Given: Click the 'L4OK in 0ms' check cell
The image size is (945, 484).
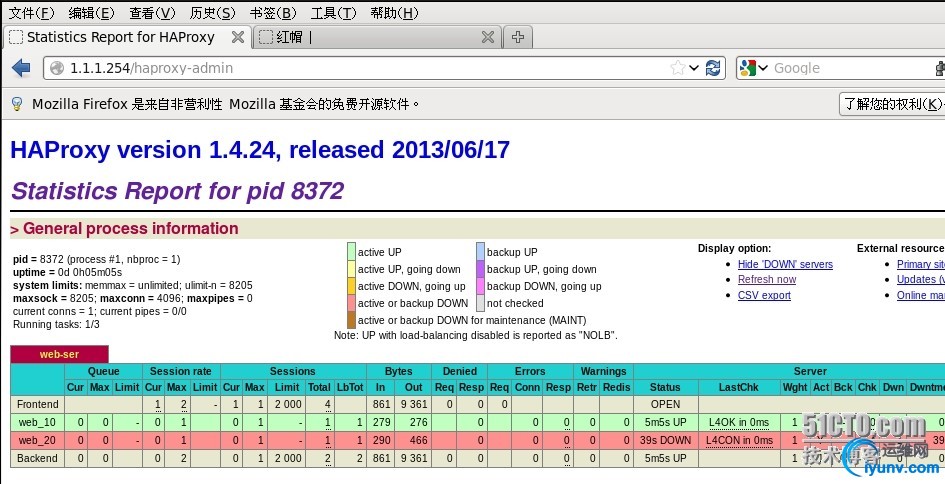Looking at the screenshot, I should pos(739,423).
